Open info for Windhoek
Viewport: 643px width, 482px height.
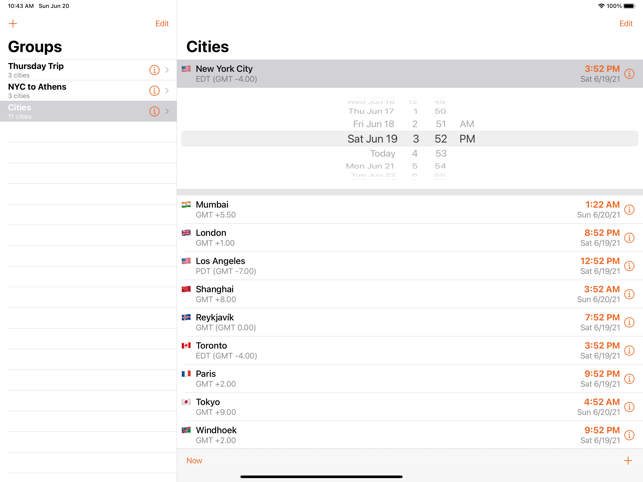click(x=629, y=435)
